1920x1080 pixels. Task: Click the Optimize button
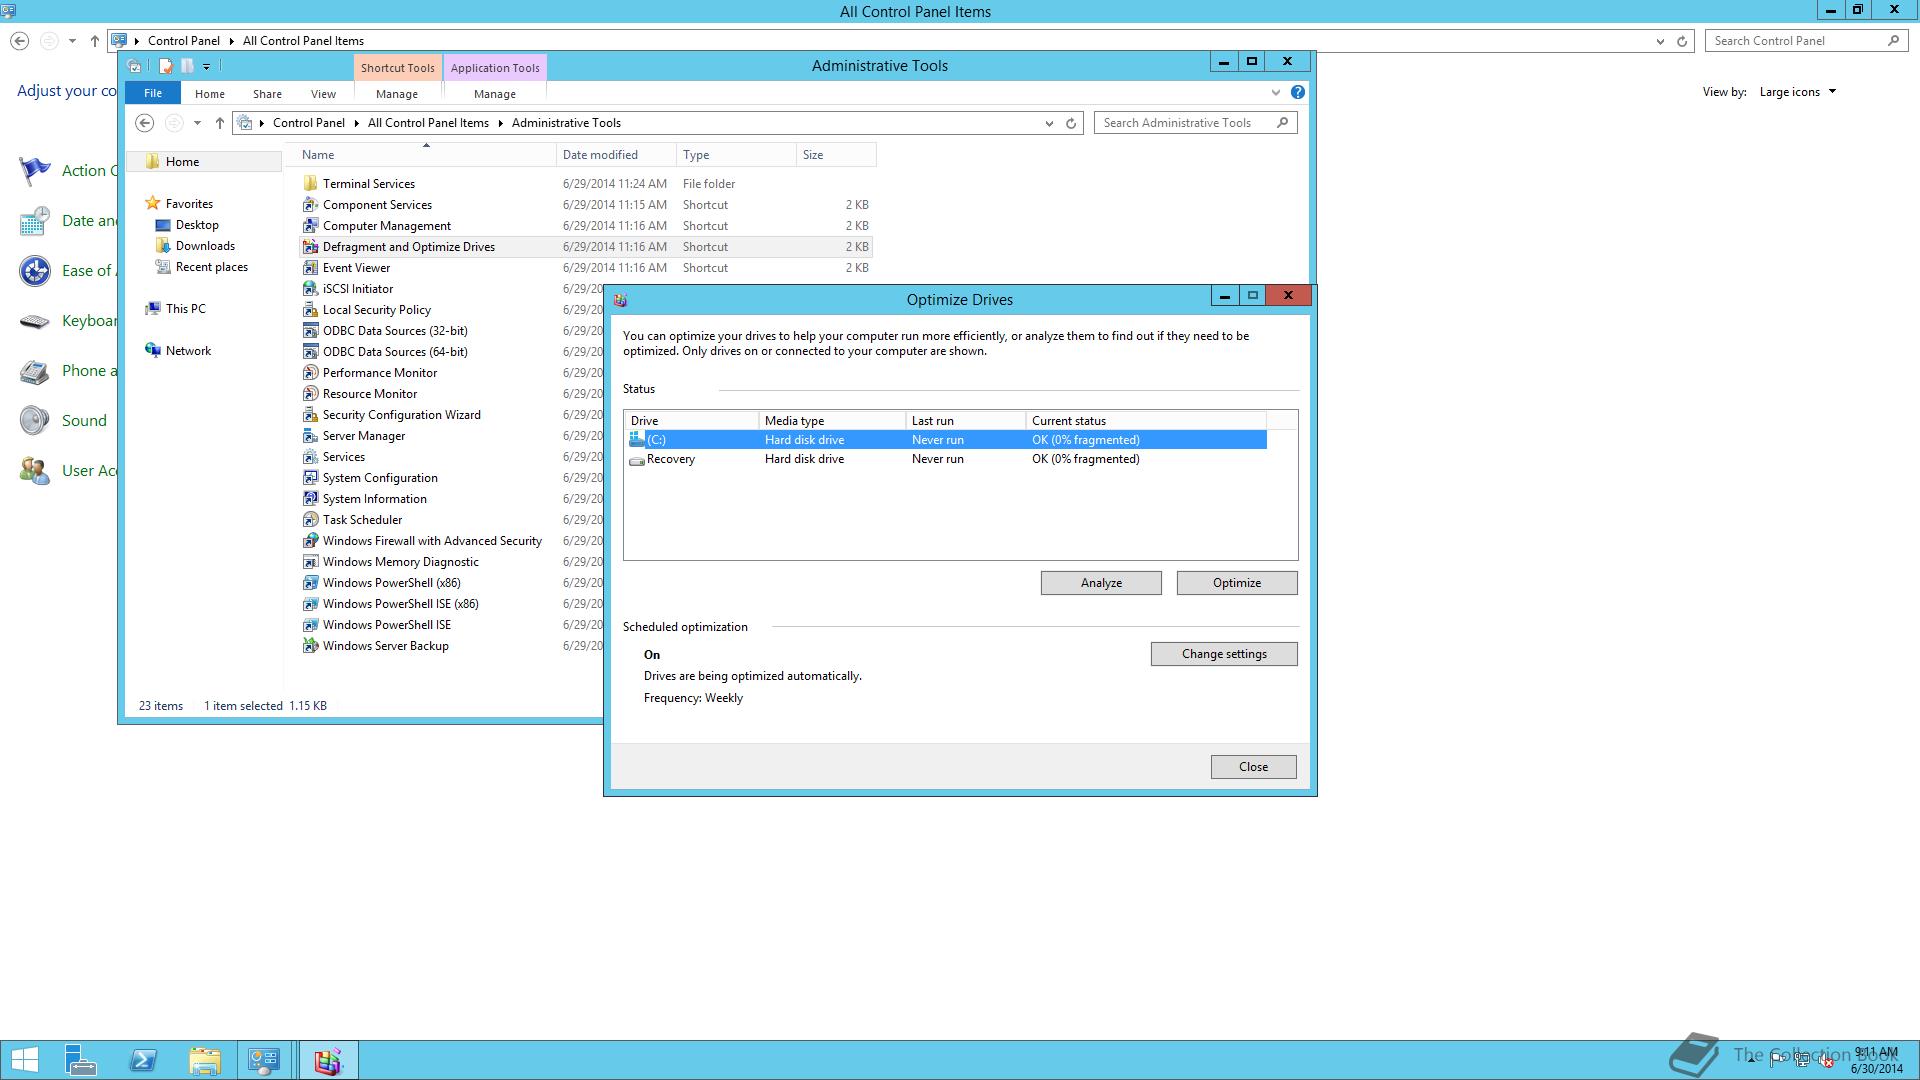[1237, 583]
